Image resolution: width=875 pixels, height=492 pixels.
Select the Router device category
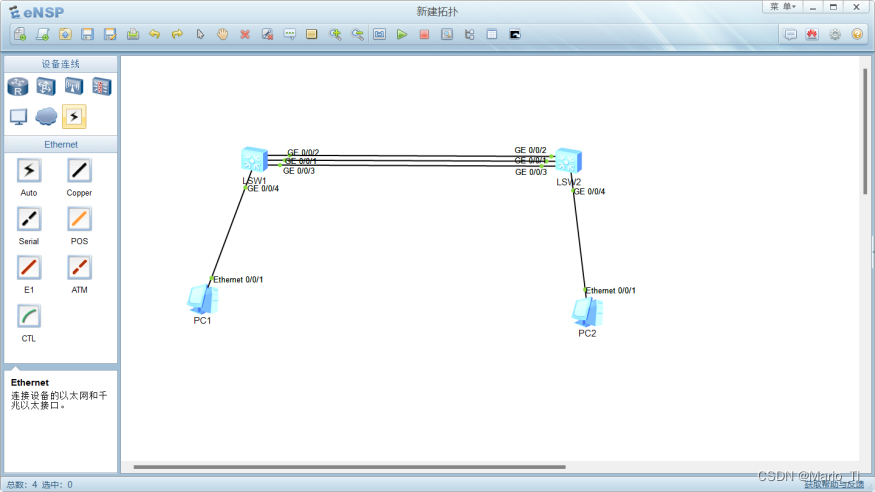[x=18, y=86]
